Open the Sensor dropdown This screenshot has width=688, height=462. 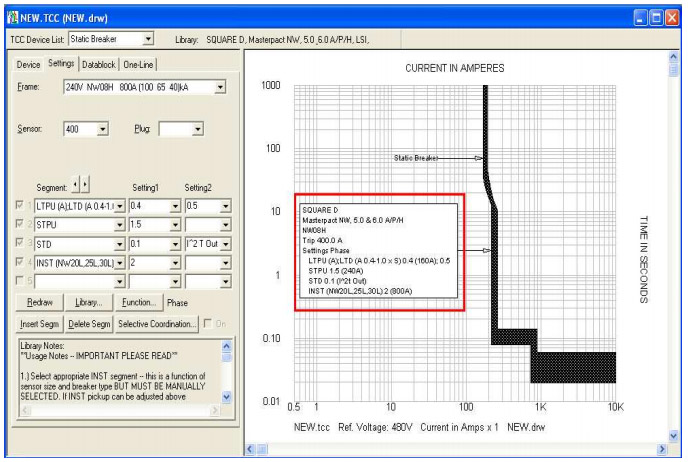coord(103,129)
